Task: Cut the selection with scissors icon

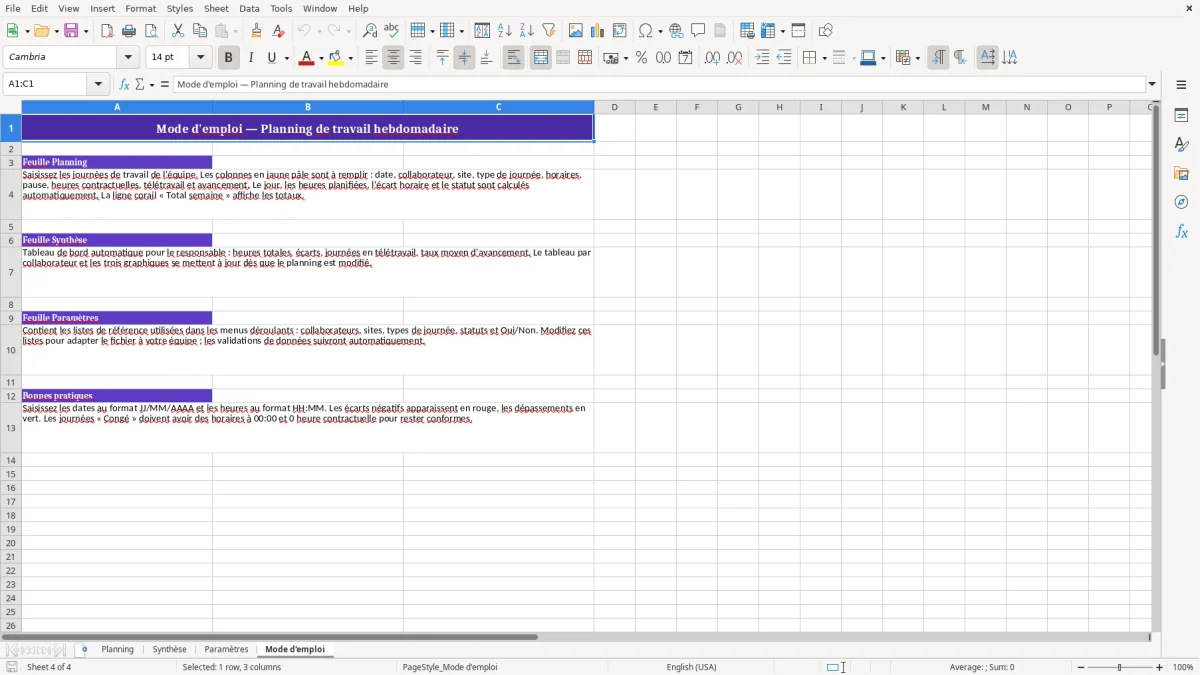Action: [178, 31]
